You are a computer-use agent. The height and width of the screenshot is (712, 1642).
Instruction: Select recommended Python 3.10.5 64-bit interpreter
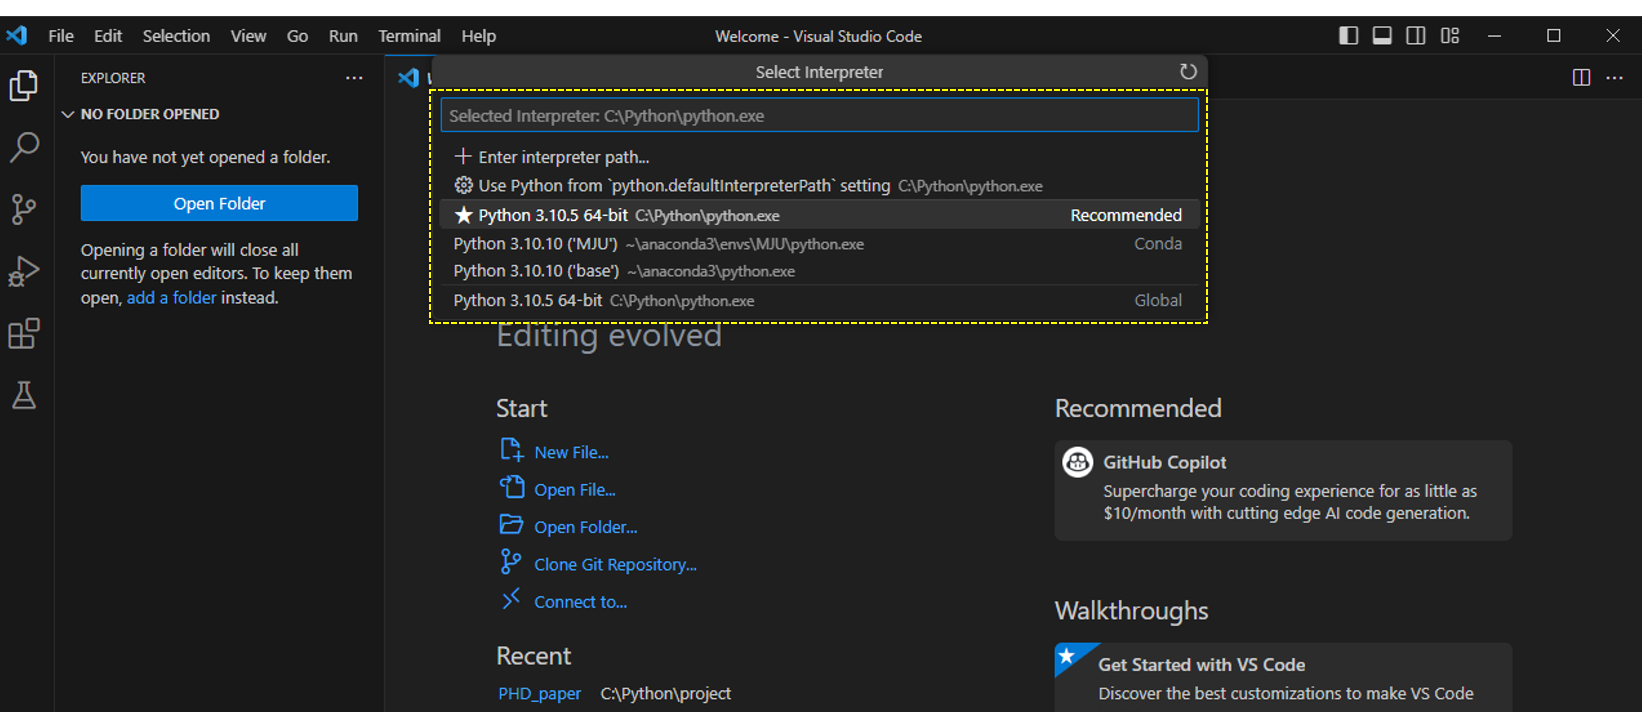tap(819, 215)
